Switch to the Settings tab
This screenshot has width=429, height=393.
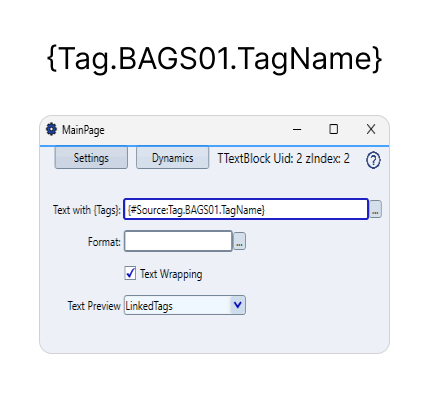click(91, 158)
